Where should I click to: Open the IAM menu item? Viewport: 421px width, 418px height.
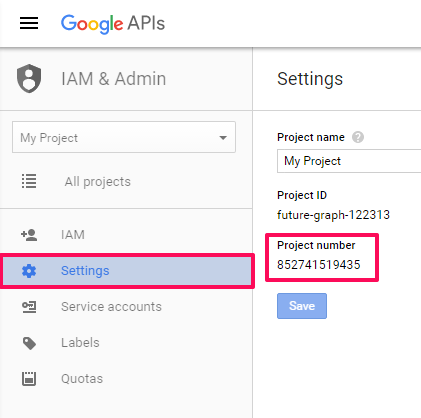tap(73, 235)
